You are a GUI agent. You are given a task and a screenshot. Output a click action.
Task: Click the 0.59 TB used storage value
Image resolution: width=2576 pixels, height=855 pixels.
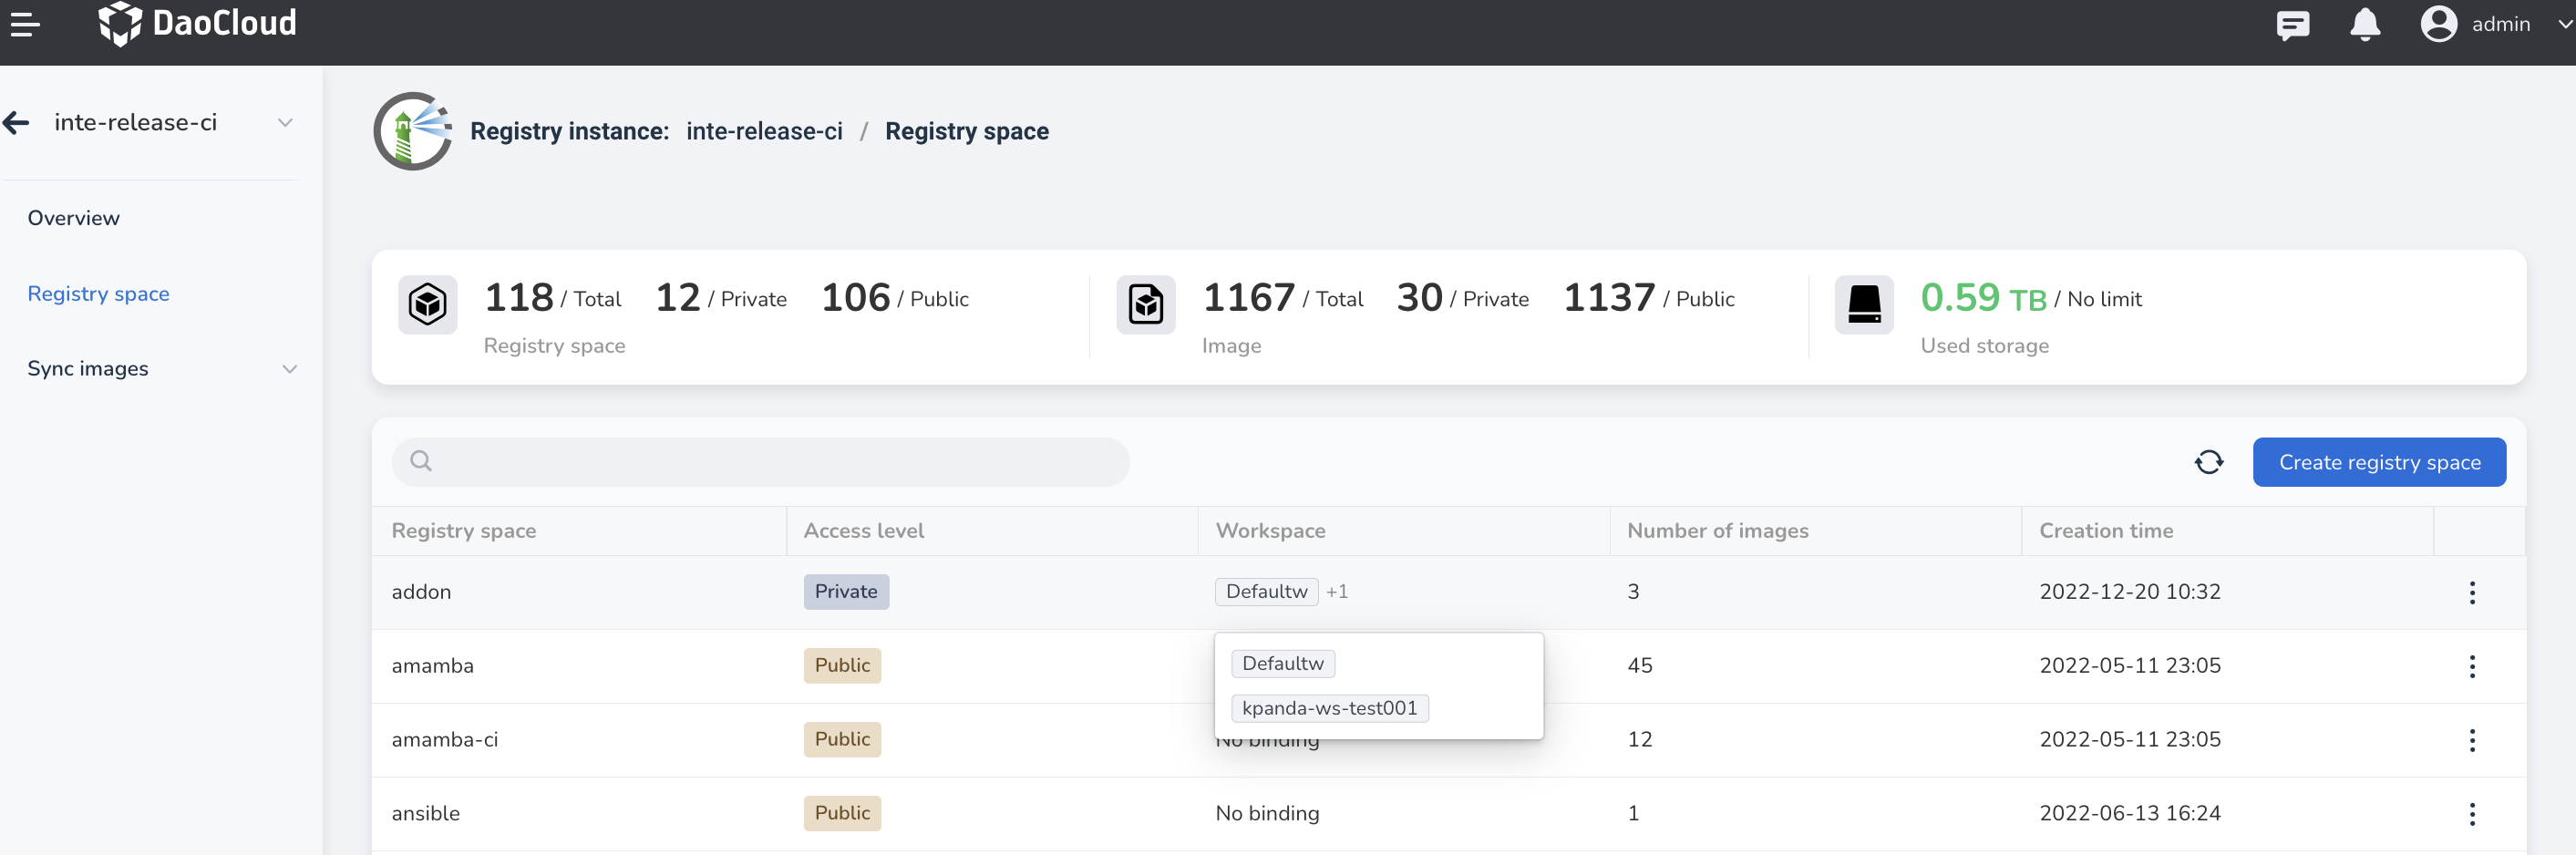coord(1983,297)
